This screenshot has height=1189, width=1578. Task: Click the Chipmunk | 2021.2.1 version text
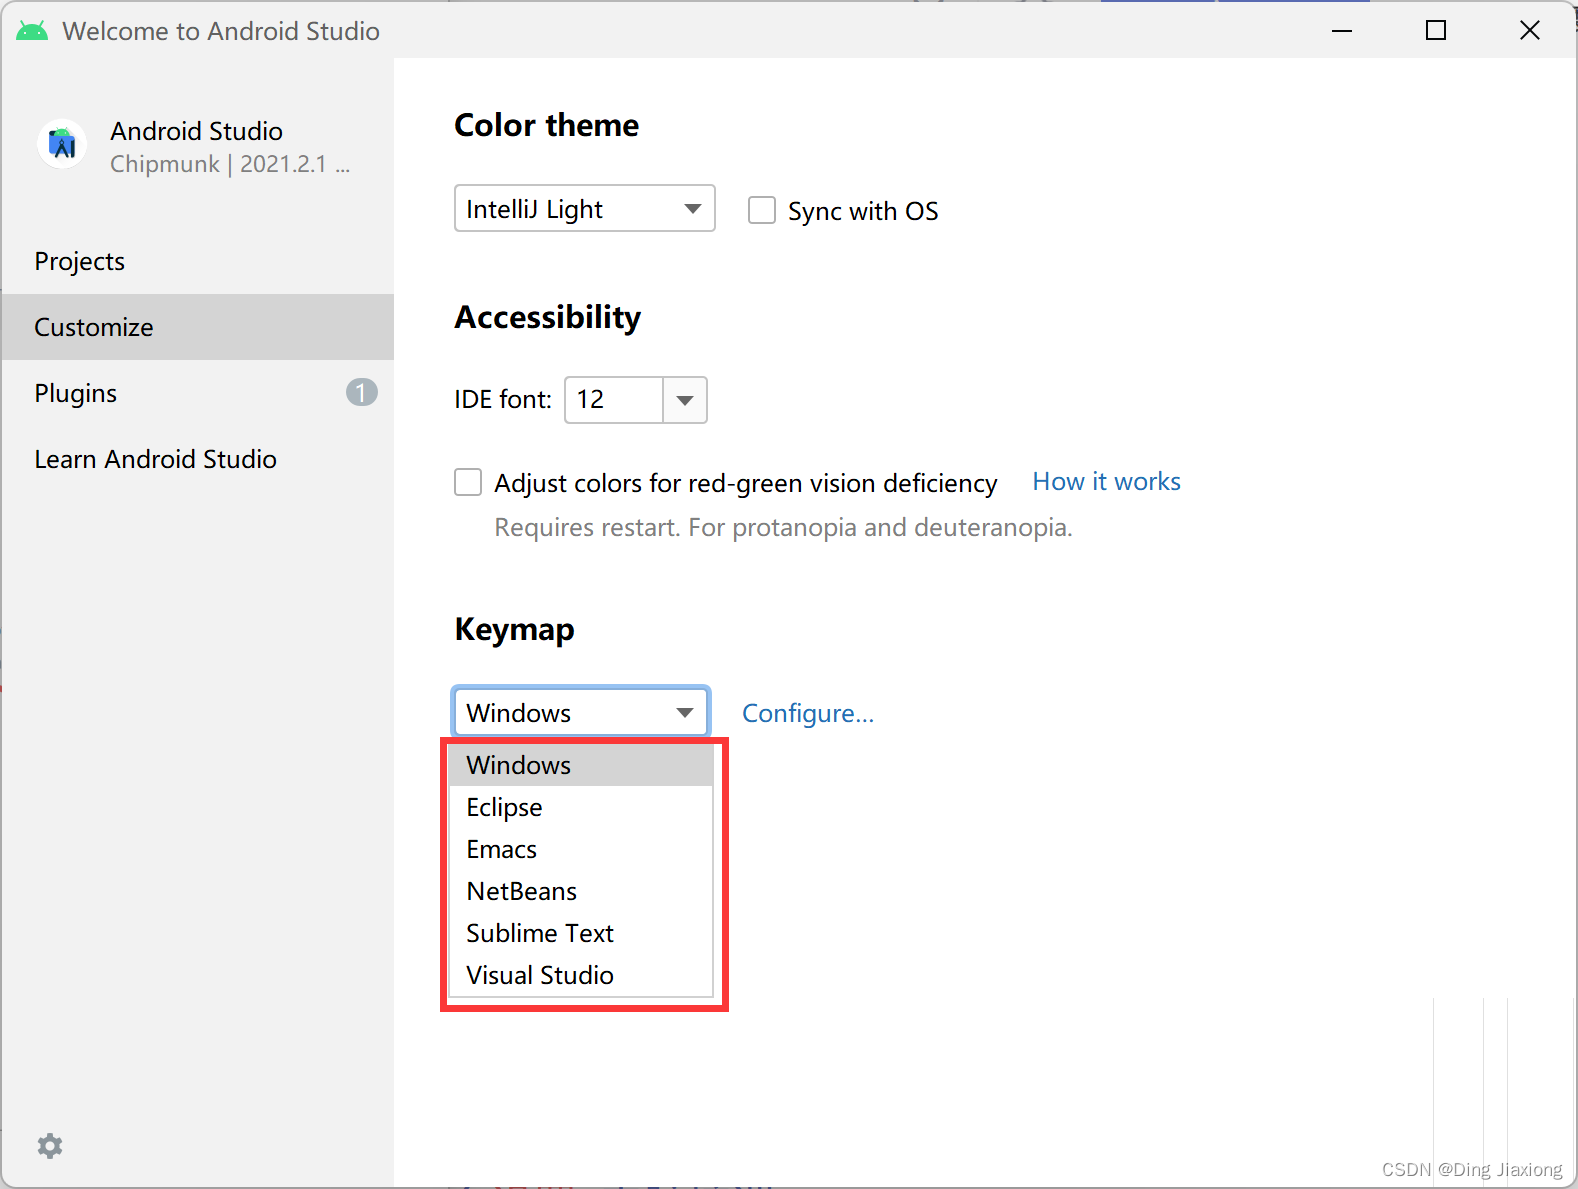pyautogui.click(x=230, y=164)
